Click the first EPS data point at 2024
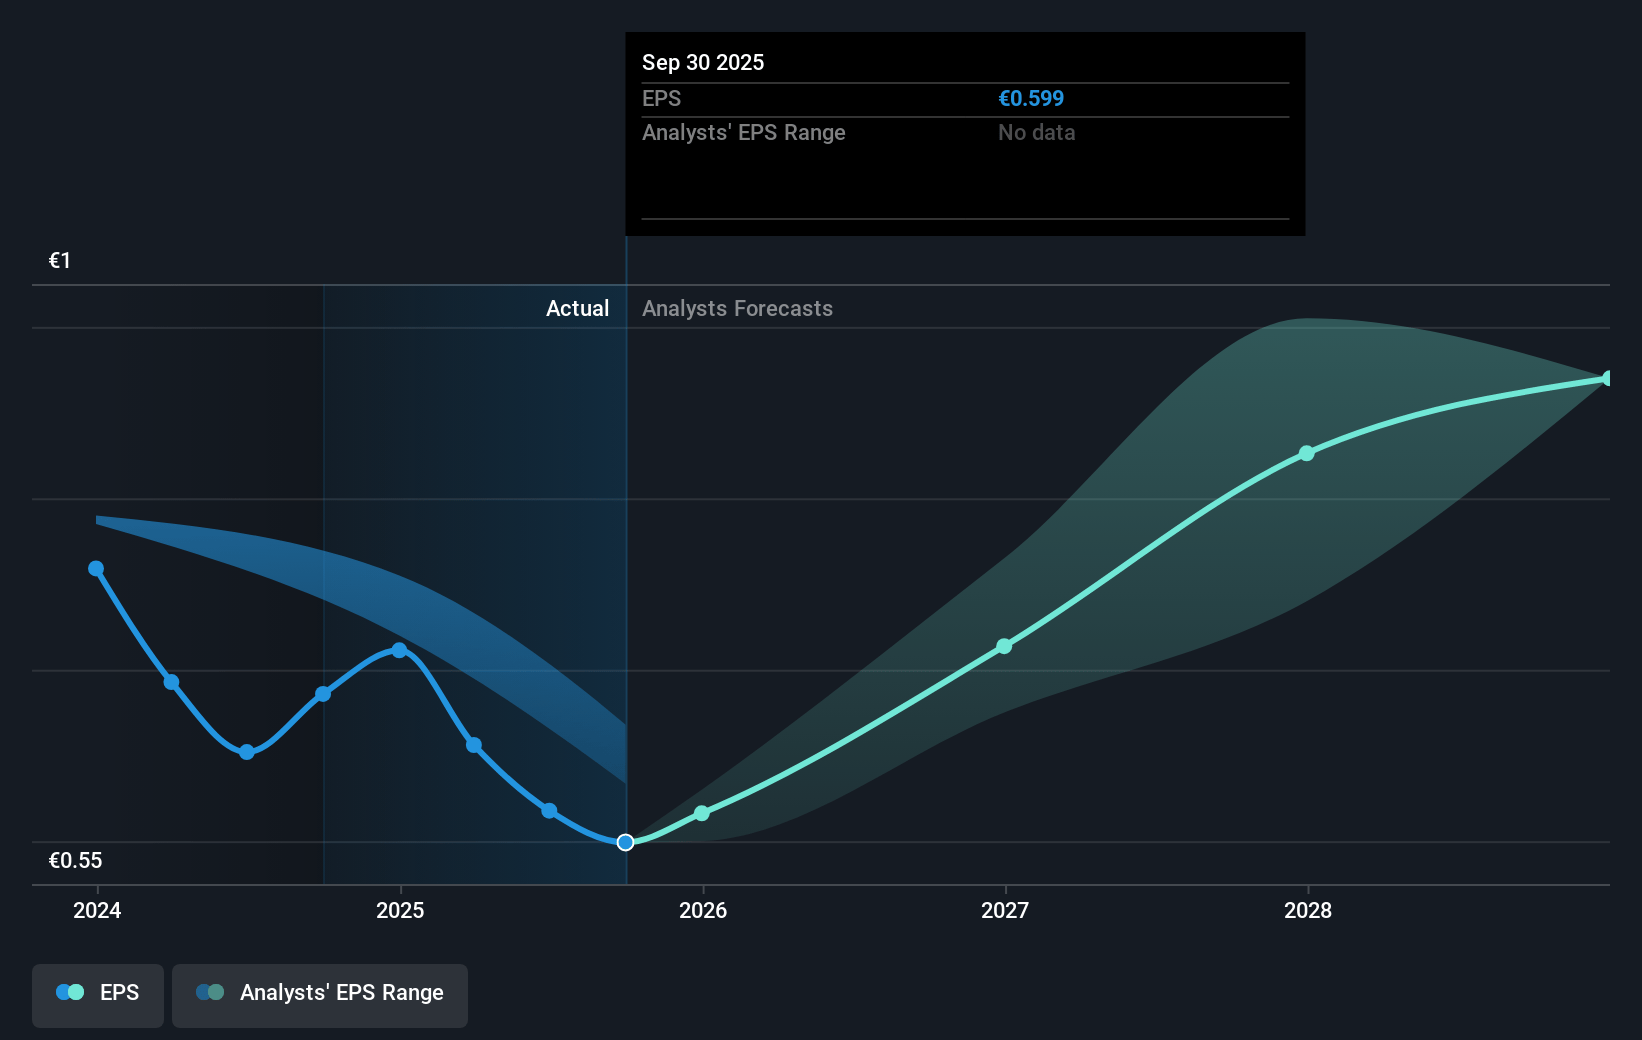Viewport: 1642px width, 1040px height. click(96, 568)
